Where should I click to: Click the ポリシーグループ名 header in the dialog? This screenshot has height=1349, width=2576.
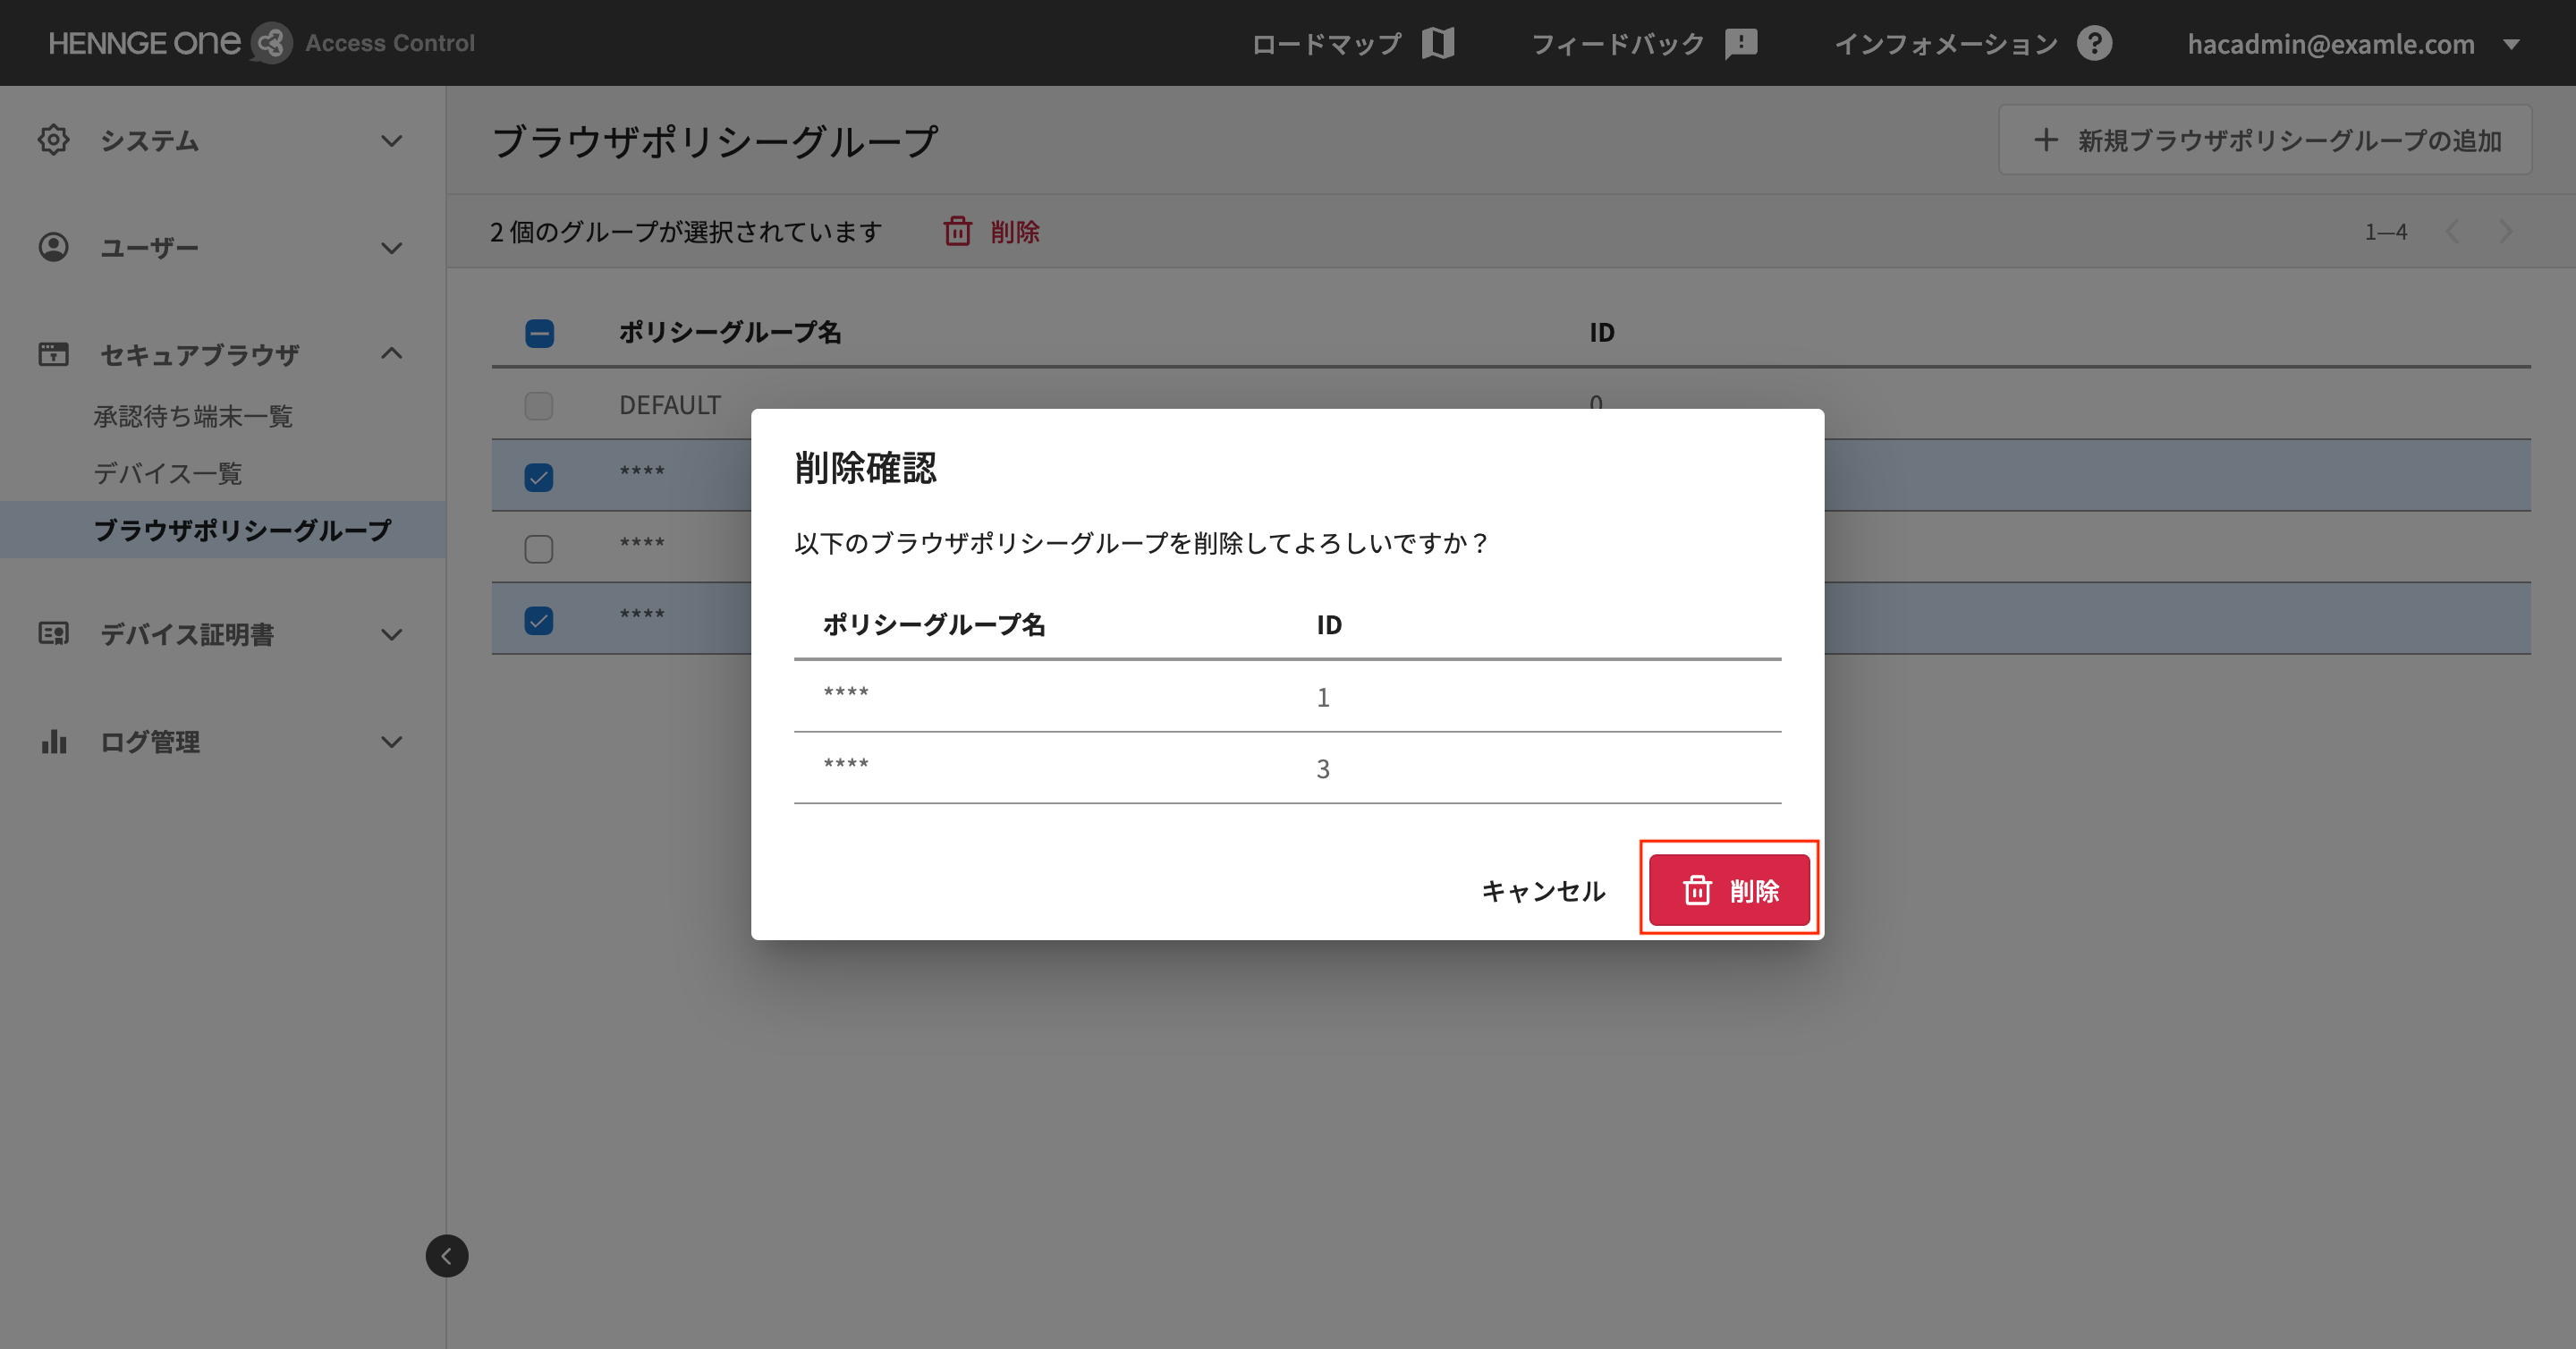pos(934,625)
